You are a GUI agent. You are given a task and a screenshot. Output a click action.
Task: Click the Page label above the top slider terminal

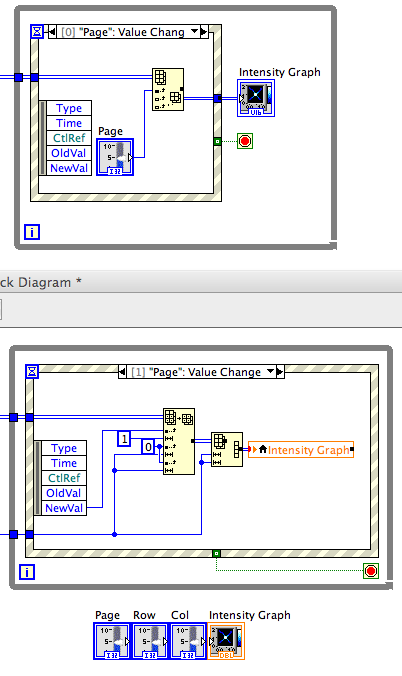coord(110,131)
